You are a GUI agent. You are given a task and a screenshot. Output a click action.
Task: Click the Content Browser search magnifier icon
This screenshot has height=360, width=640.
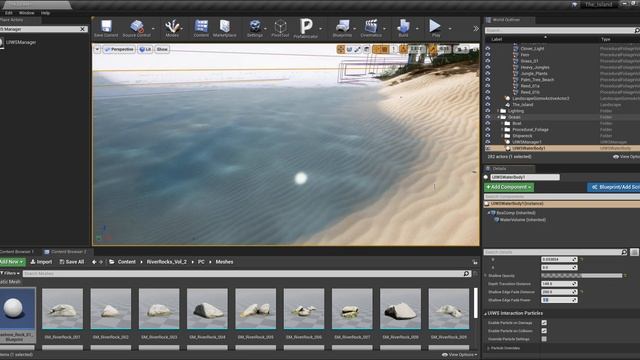pos(467,274)
